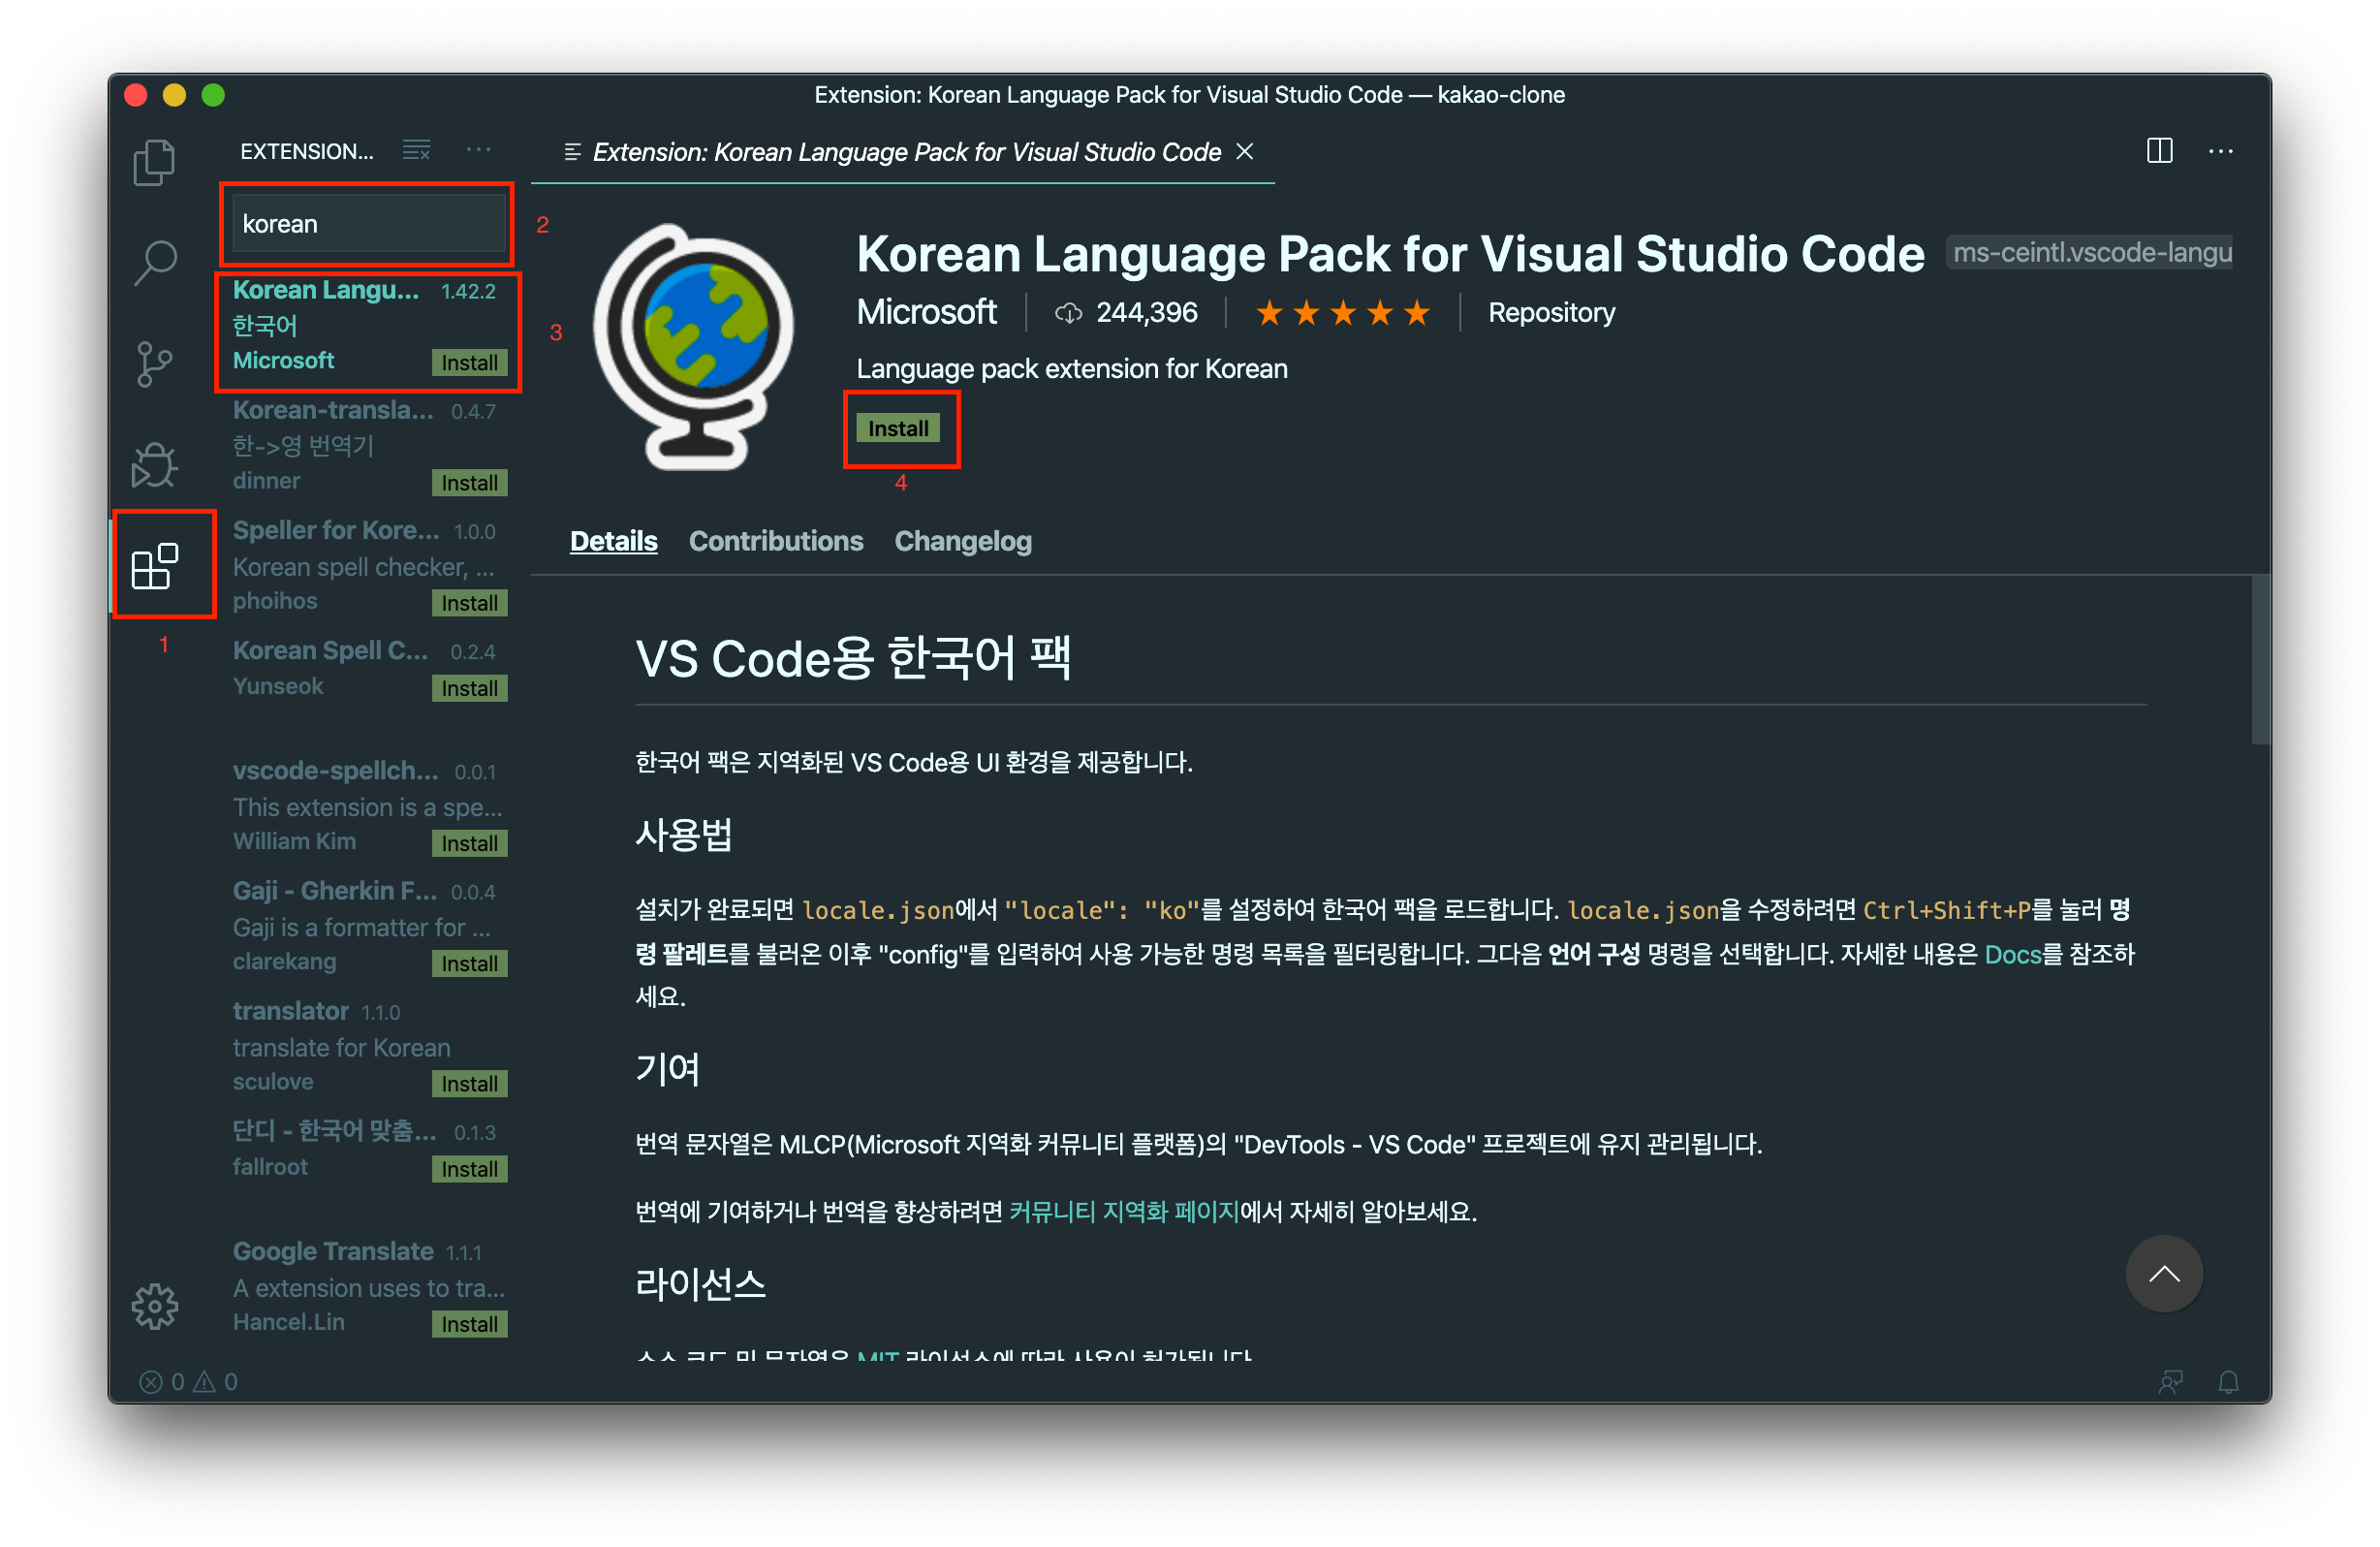Install Korean Spell Checker by Yunseok
Viewport: 2380px width, 1547px height.
(x=469, y=688)
